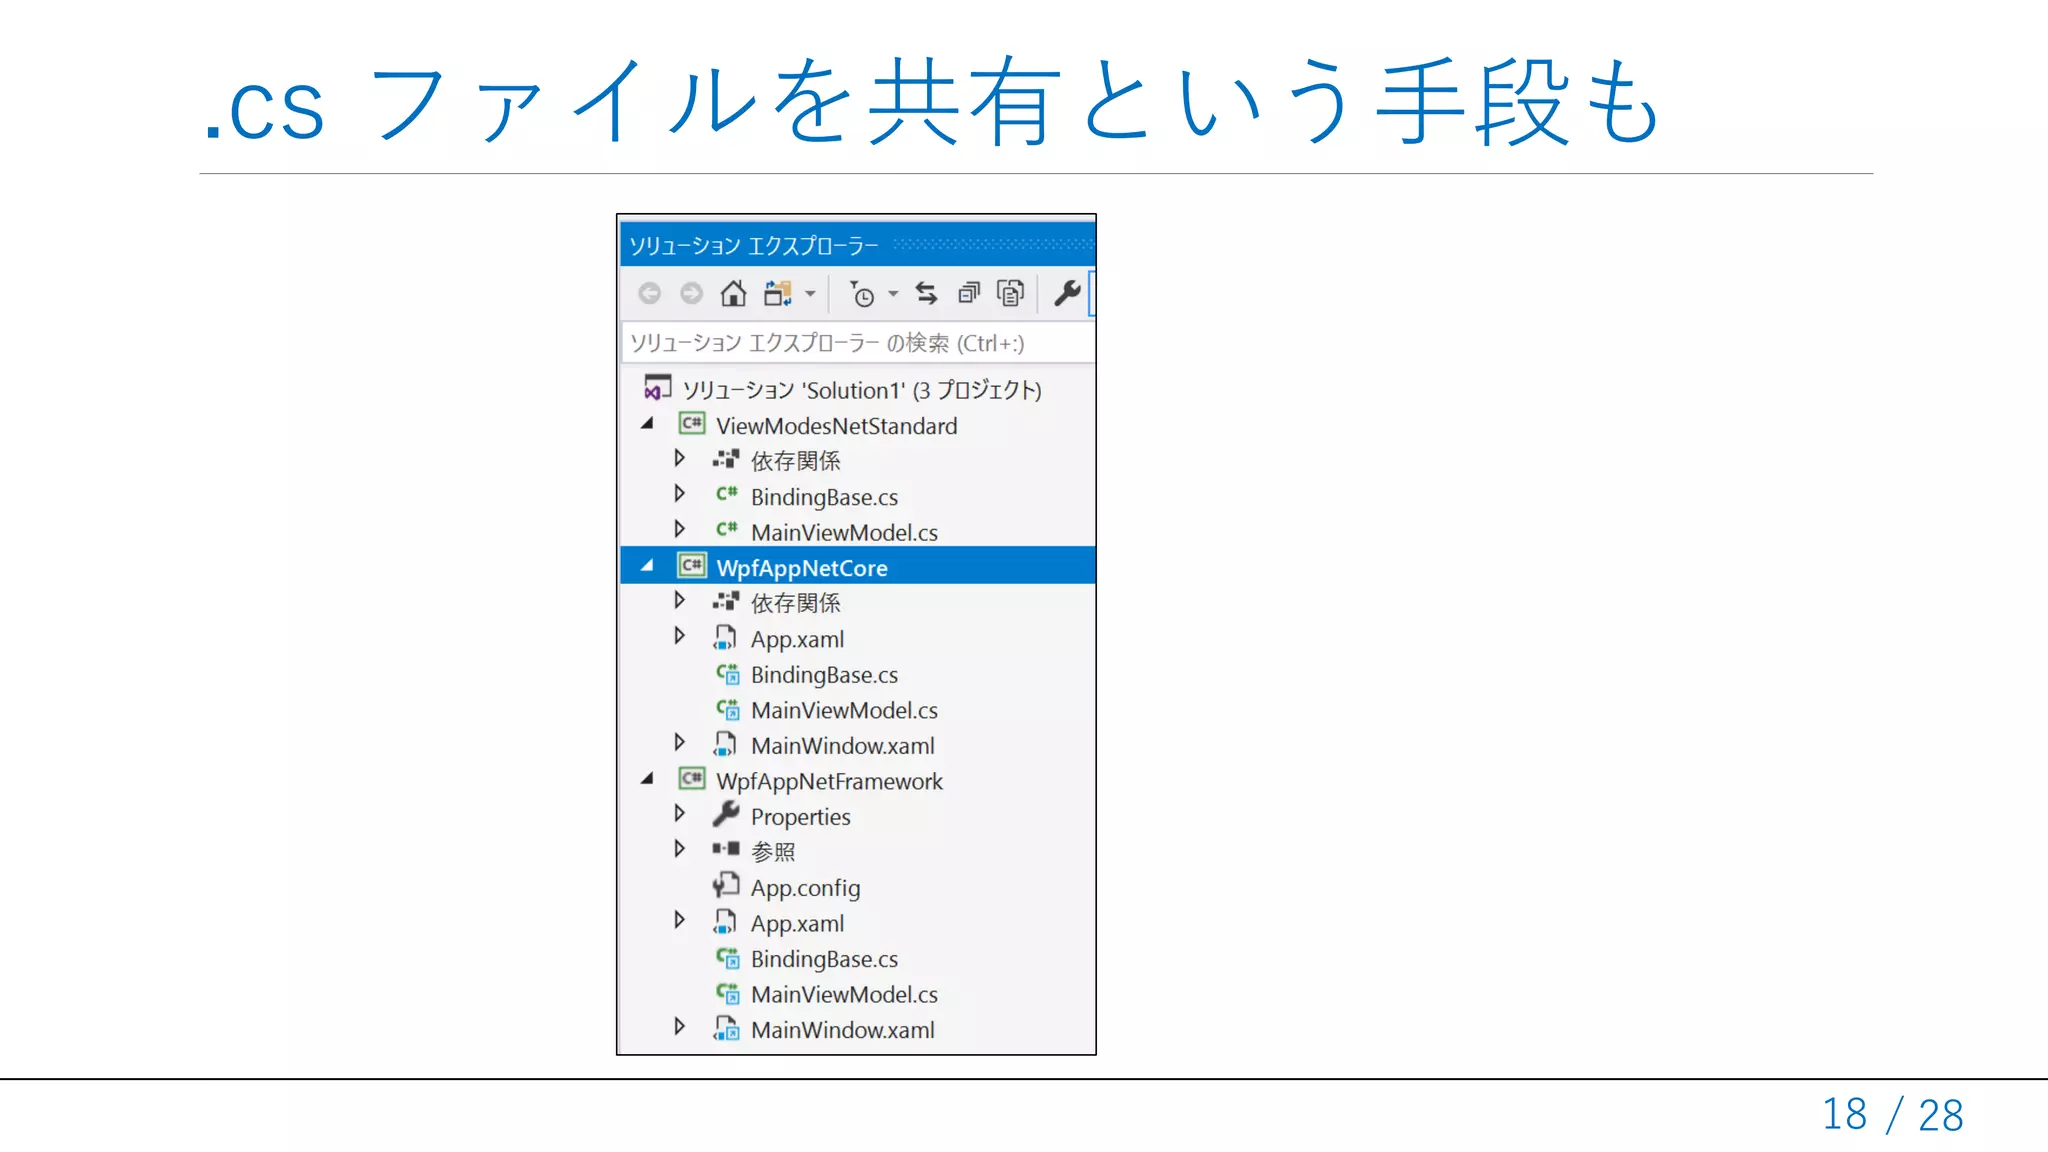Select App.xaml in WpfAppNetCore
This screenshot has width=2048, height=1152.
(x=797, y=640)
